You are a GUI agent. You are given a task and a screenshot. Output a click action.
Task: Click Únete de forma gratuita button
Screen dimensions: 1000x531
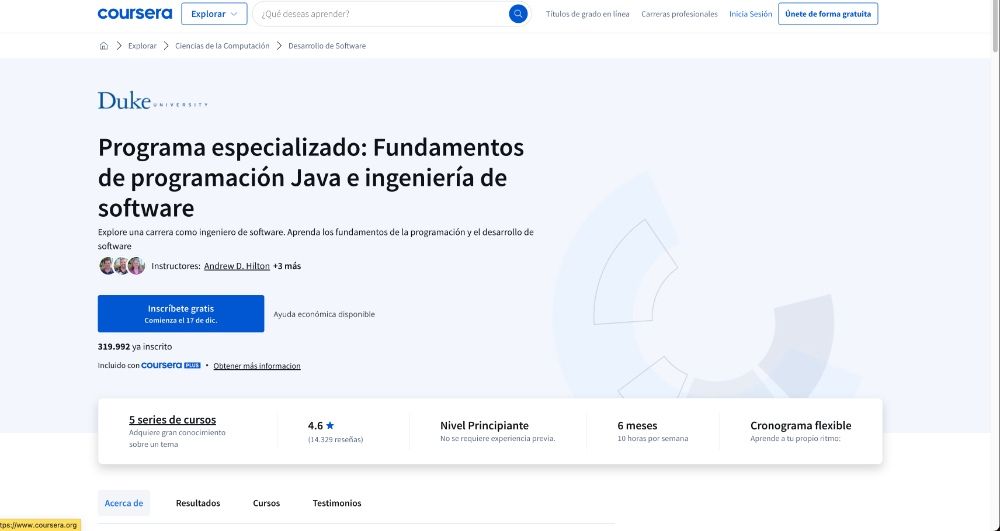(828, 14)
